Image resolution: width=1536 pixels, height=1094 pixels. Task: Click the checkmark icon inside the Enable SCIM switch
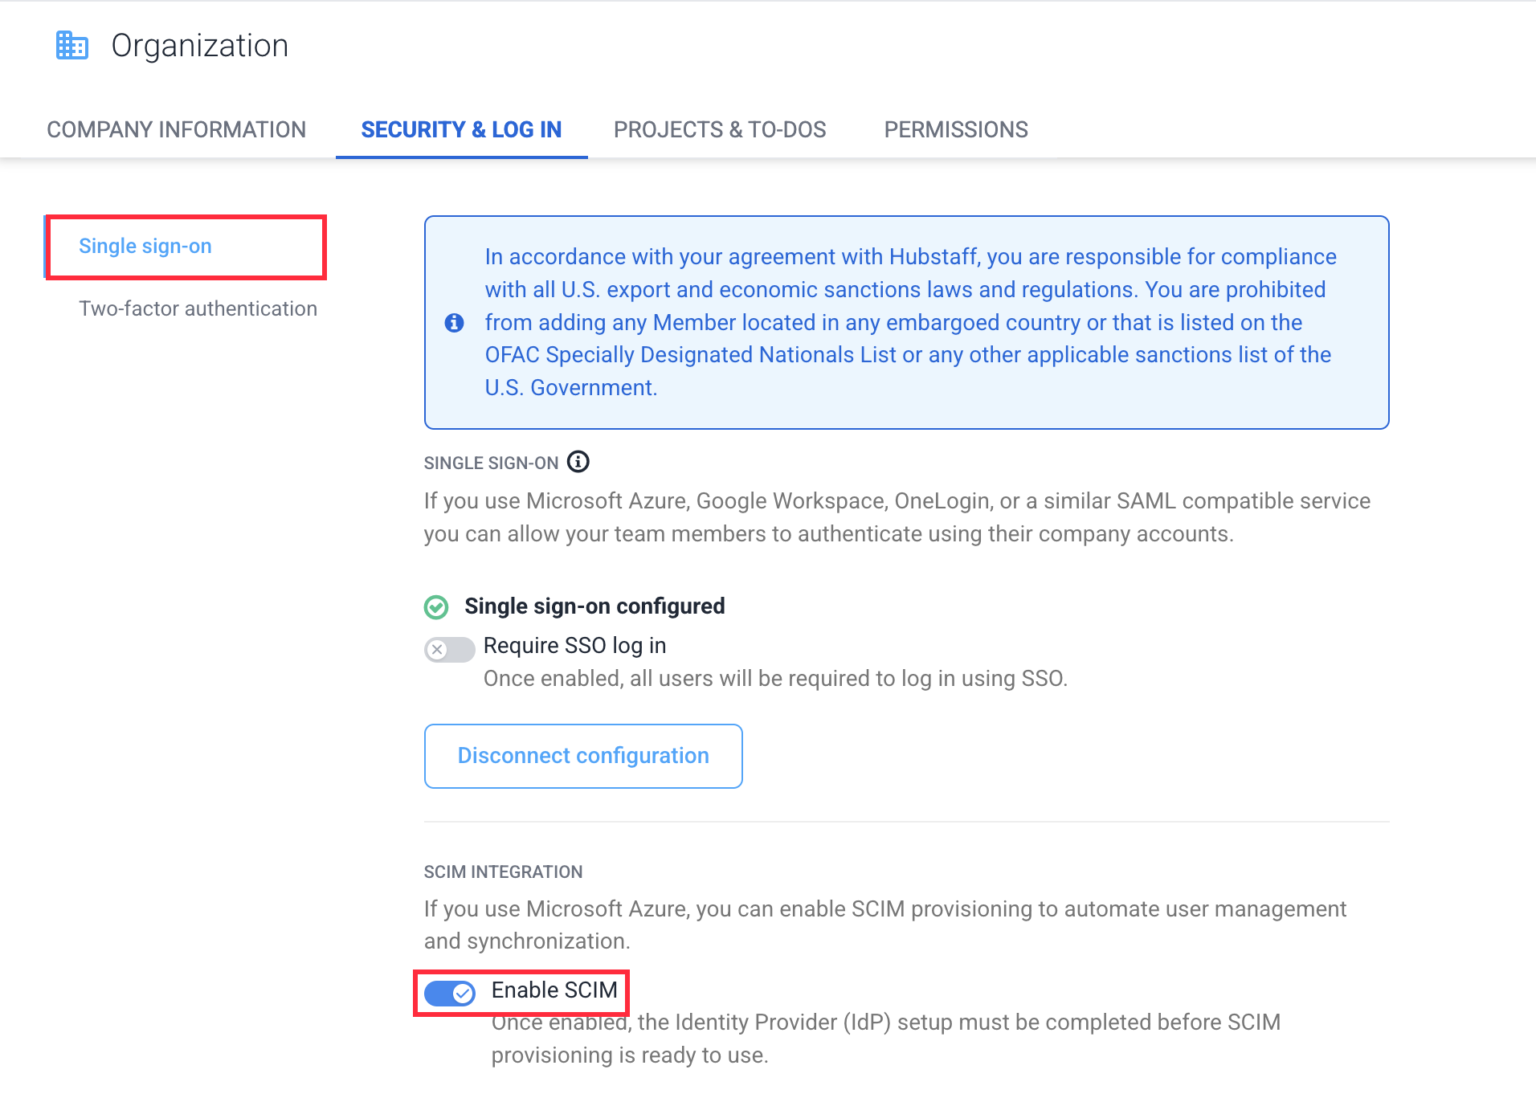point(461,993)
